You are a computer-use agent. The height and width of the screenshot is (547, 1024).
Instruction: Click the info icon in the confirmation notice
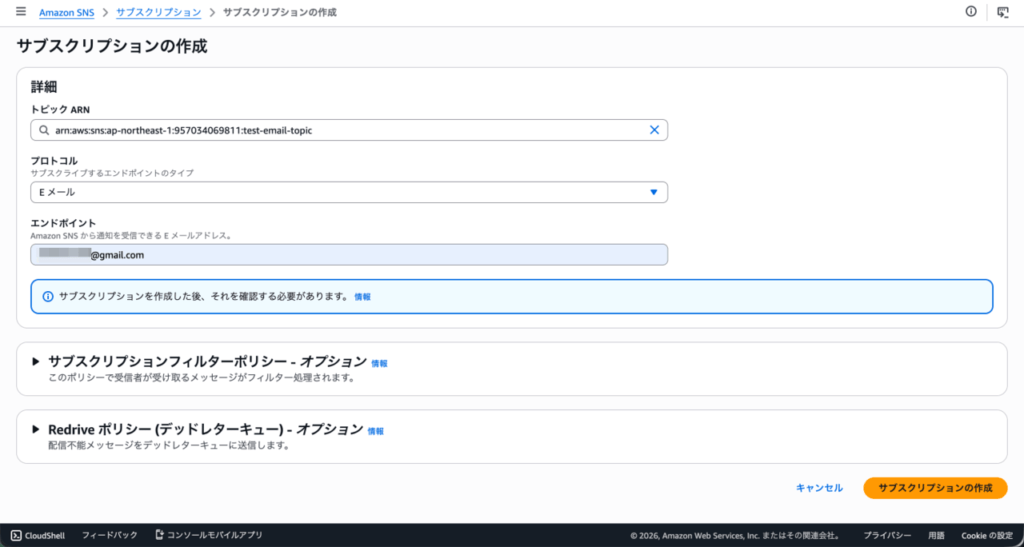(x=48, y=296)
